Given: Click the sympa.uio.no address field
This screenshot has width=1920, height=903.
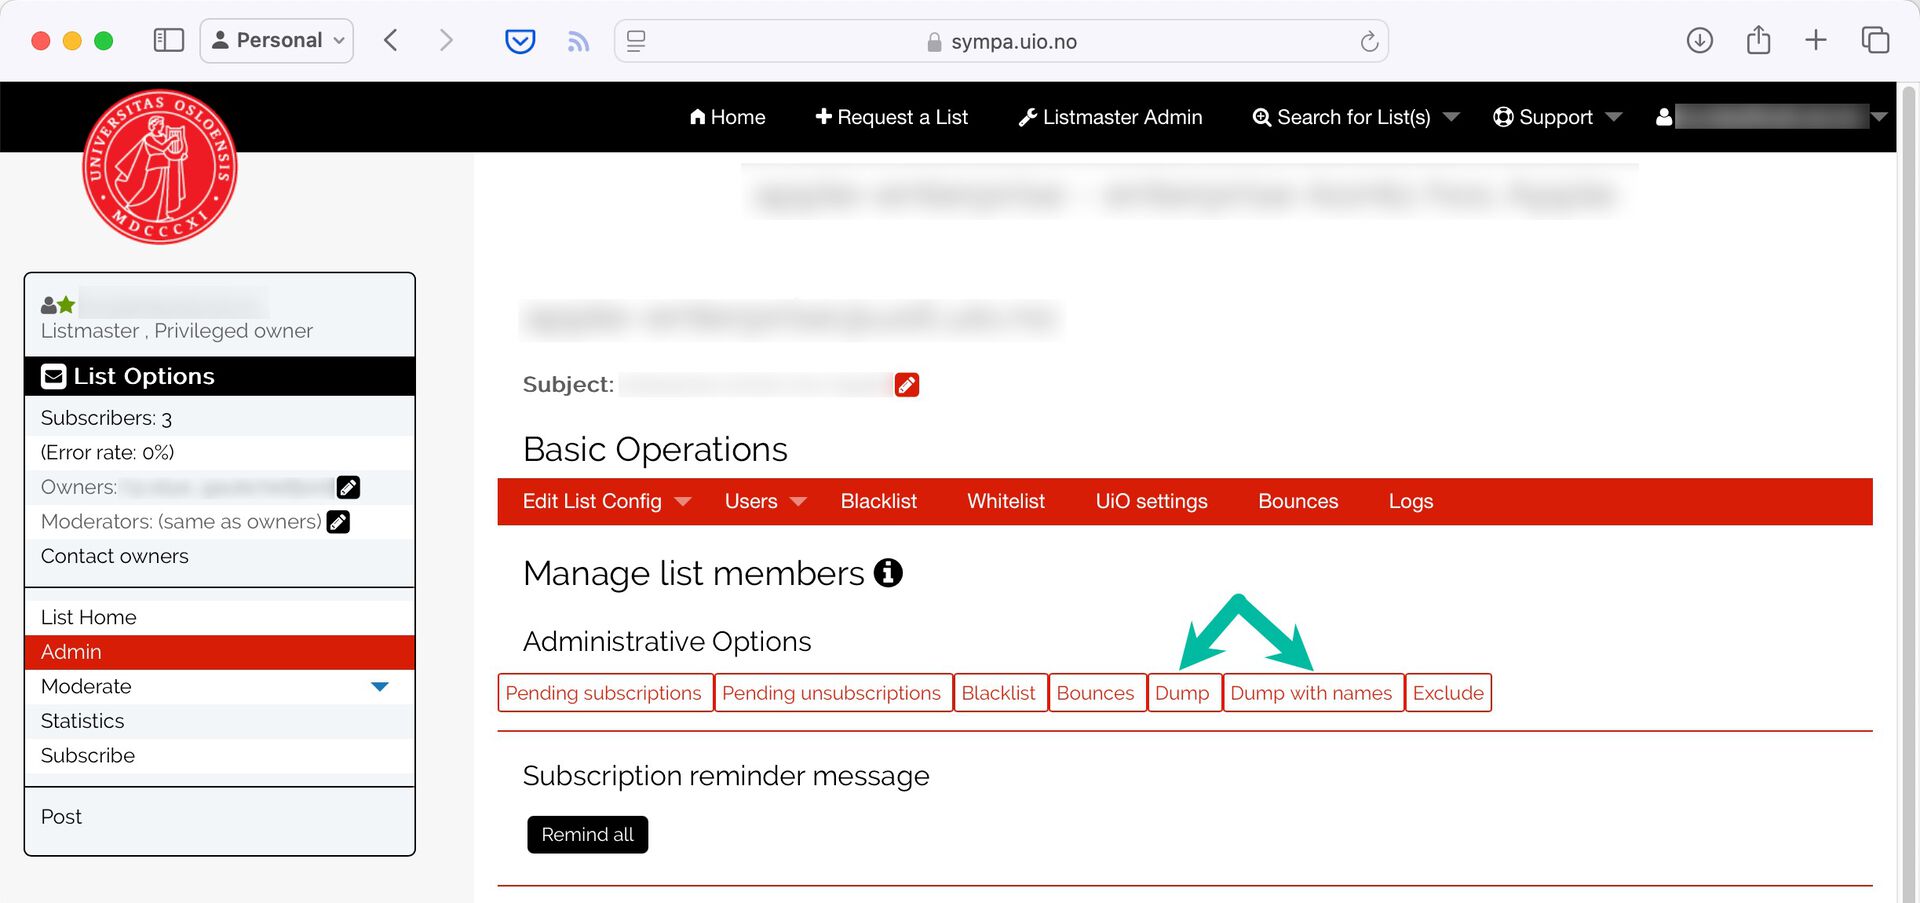Looking at the screenshot, I should pos(1001,41).
